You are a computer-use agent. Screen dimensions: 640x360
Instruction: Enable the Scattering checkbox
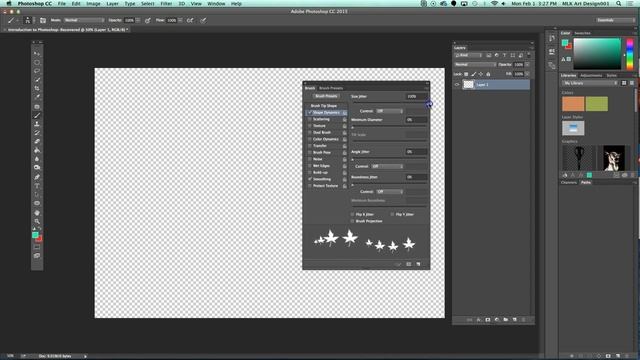click(x=309, y=119)
